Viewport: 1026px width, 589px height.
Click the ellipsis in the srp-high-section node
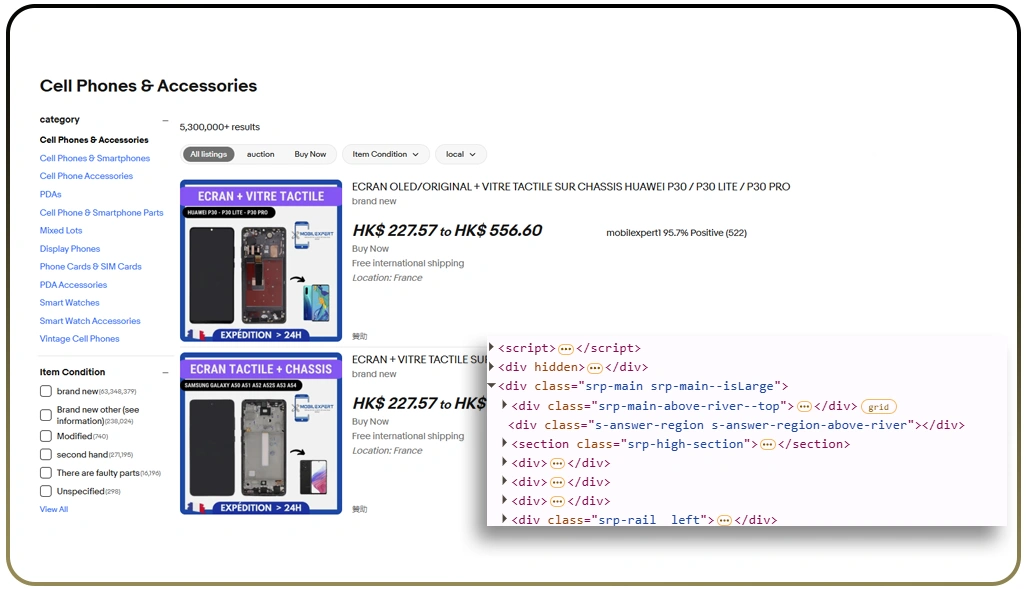pyautogui.click(x=767, y=444)
